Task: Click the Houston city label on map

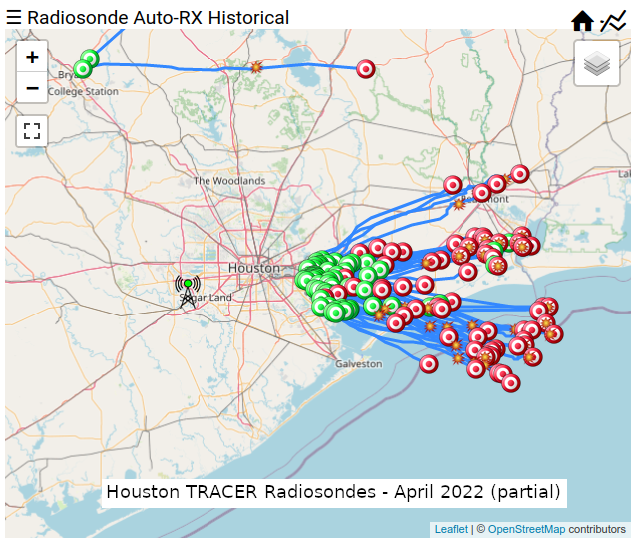Action: click(x=254, y=268)
